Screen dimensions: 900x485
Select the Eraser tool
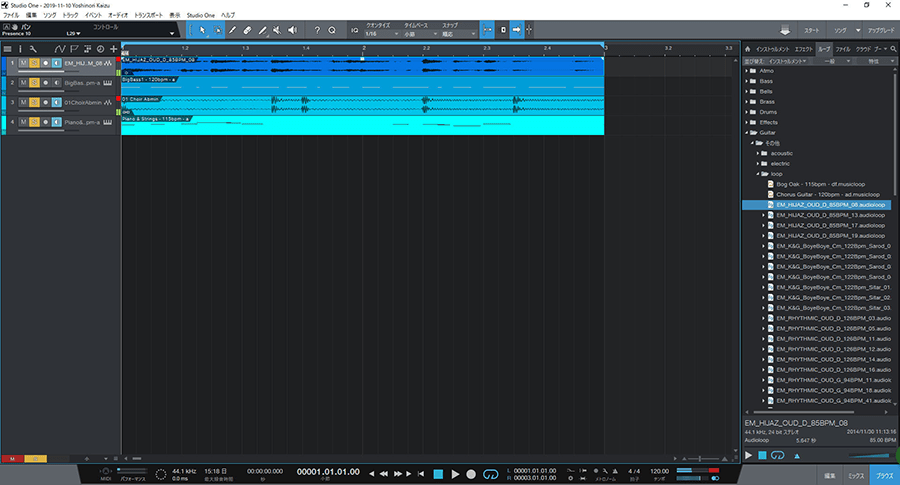click(247, 30)
